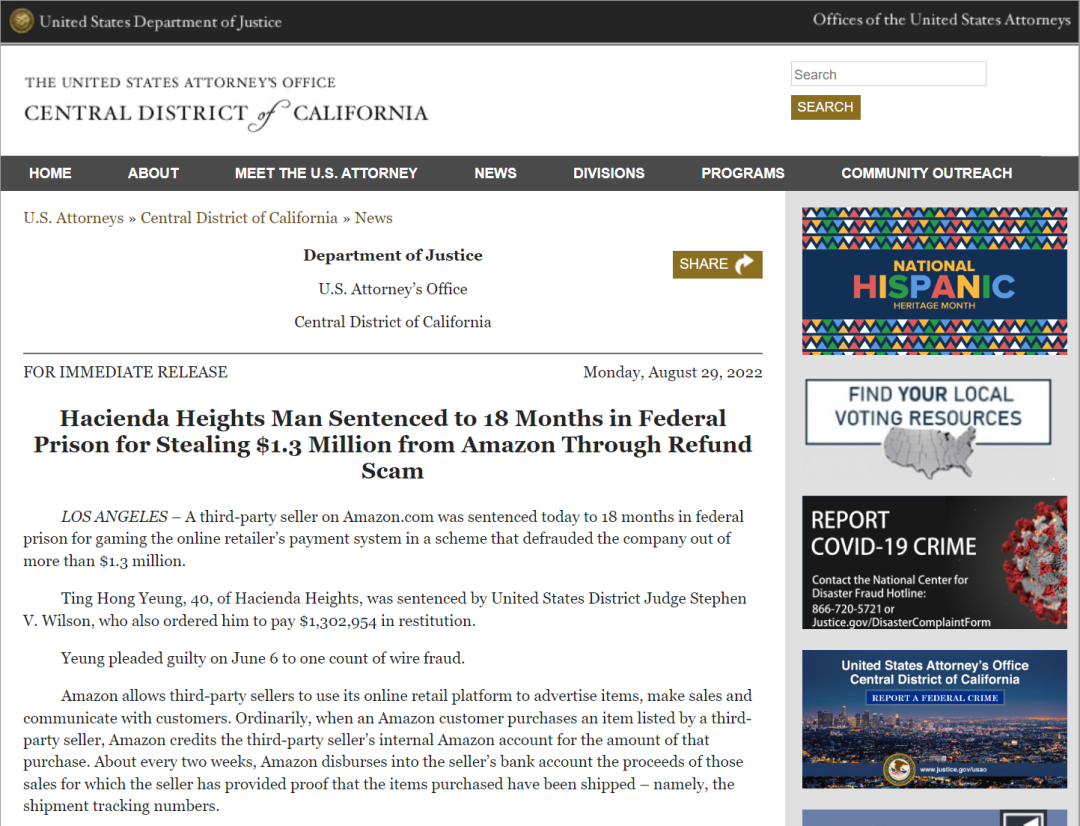Image resolution: width=1080 pixels, height=826 pixels.
Task: Click the sentence about Yeung pleading guilty
Action: tap(262, 659)
